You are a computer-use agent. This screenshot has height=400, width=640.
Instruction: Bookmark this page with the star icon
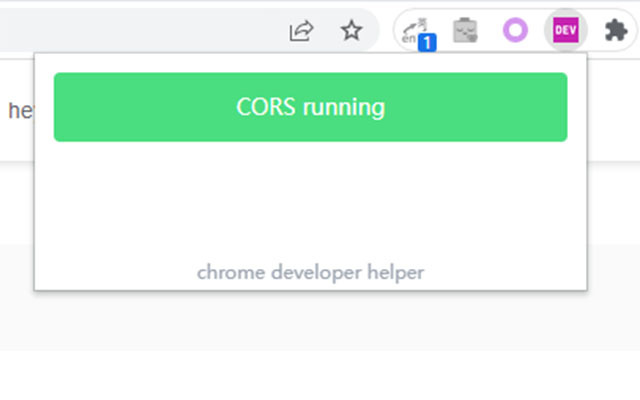point(351,31)
